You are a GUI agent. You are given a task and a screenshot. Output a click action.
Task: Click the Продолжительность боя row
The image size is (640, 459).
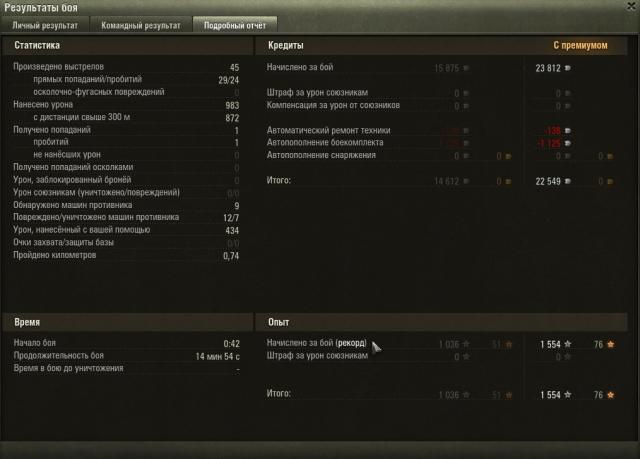pyautogui.click(x=127, y=356)
